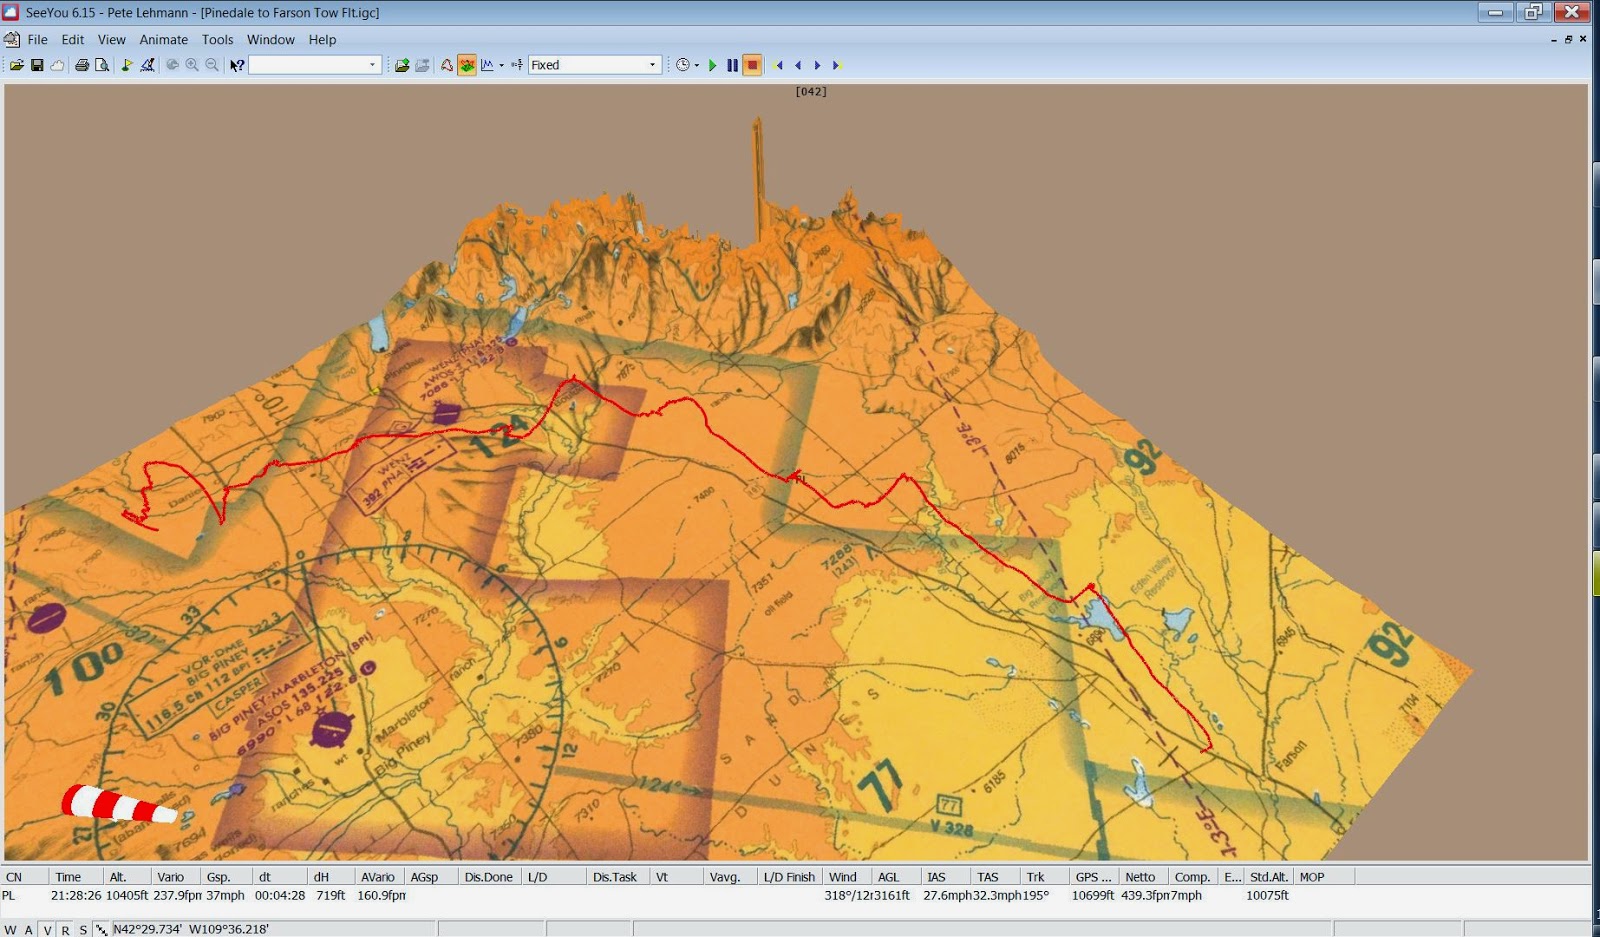Screen dimensions: 1600x937
Task: Click the clock animation speed icon
Action: pyautogui.click(x=682, y=65)
